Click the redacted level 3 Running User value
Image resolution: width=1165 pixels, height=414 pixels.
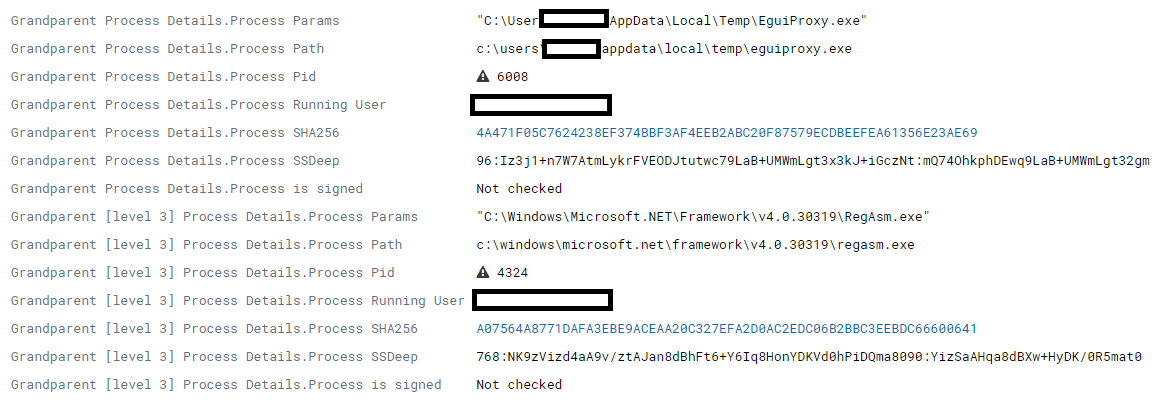coord(542,301)
